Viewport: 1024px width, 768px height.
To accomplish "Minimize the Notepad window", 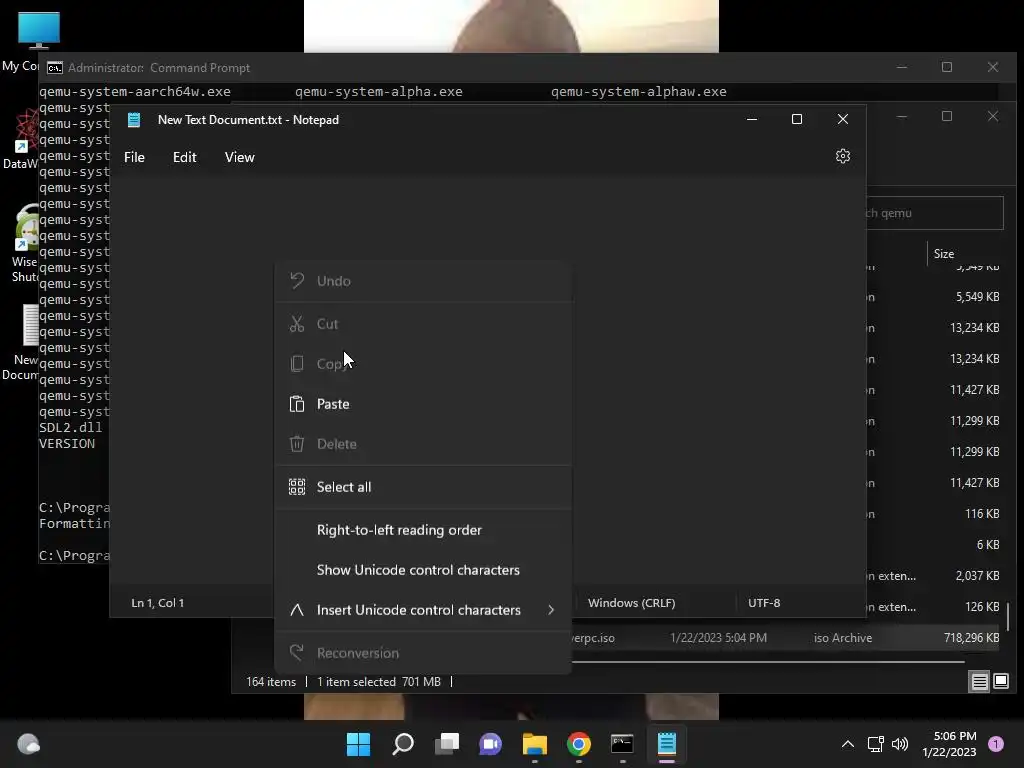I will [x=752, y=120].
